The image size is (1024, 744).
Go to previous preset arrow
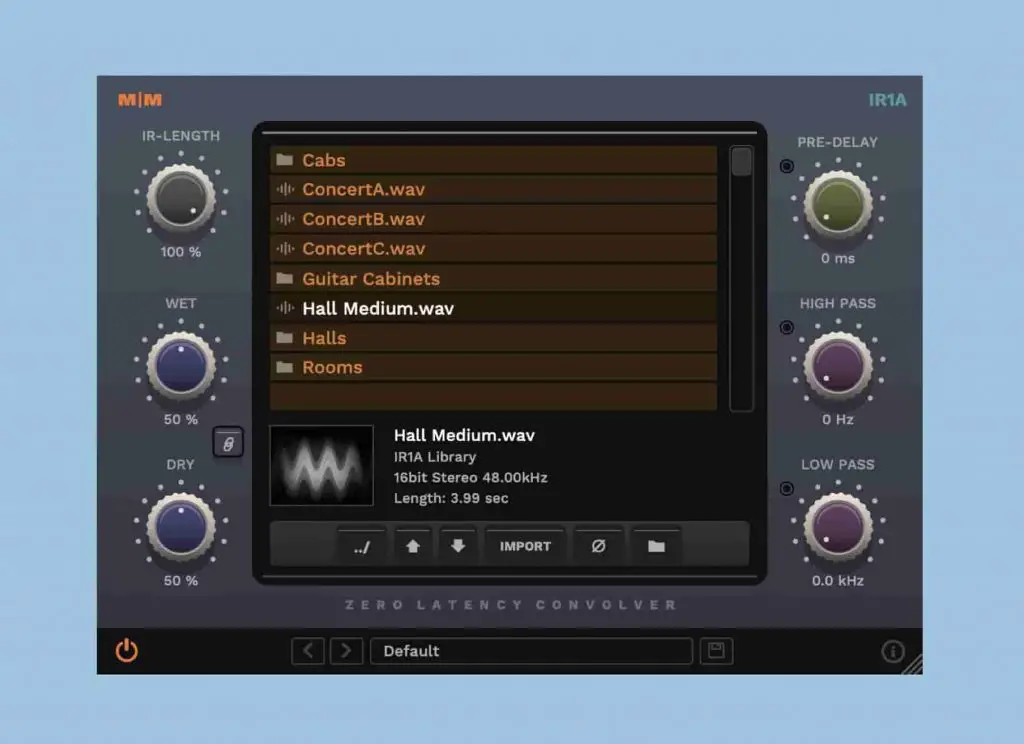(308, 651)
